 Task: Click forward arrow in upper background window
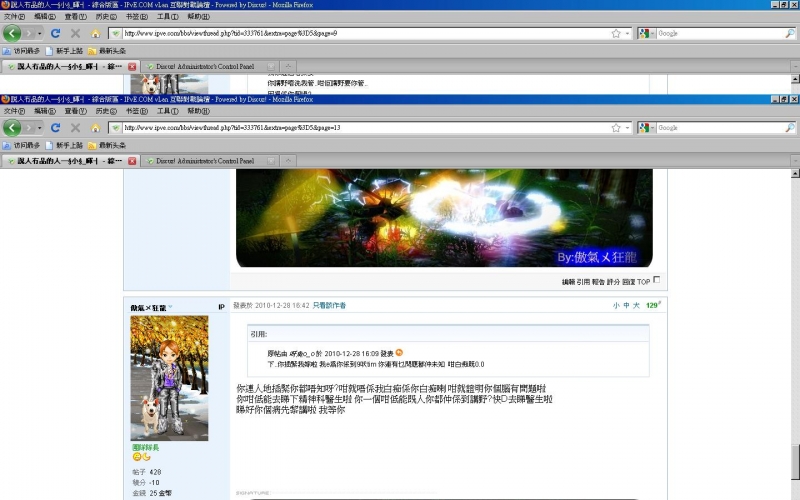(29, 33)
